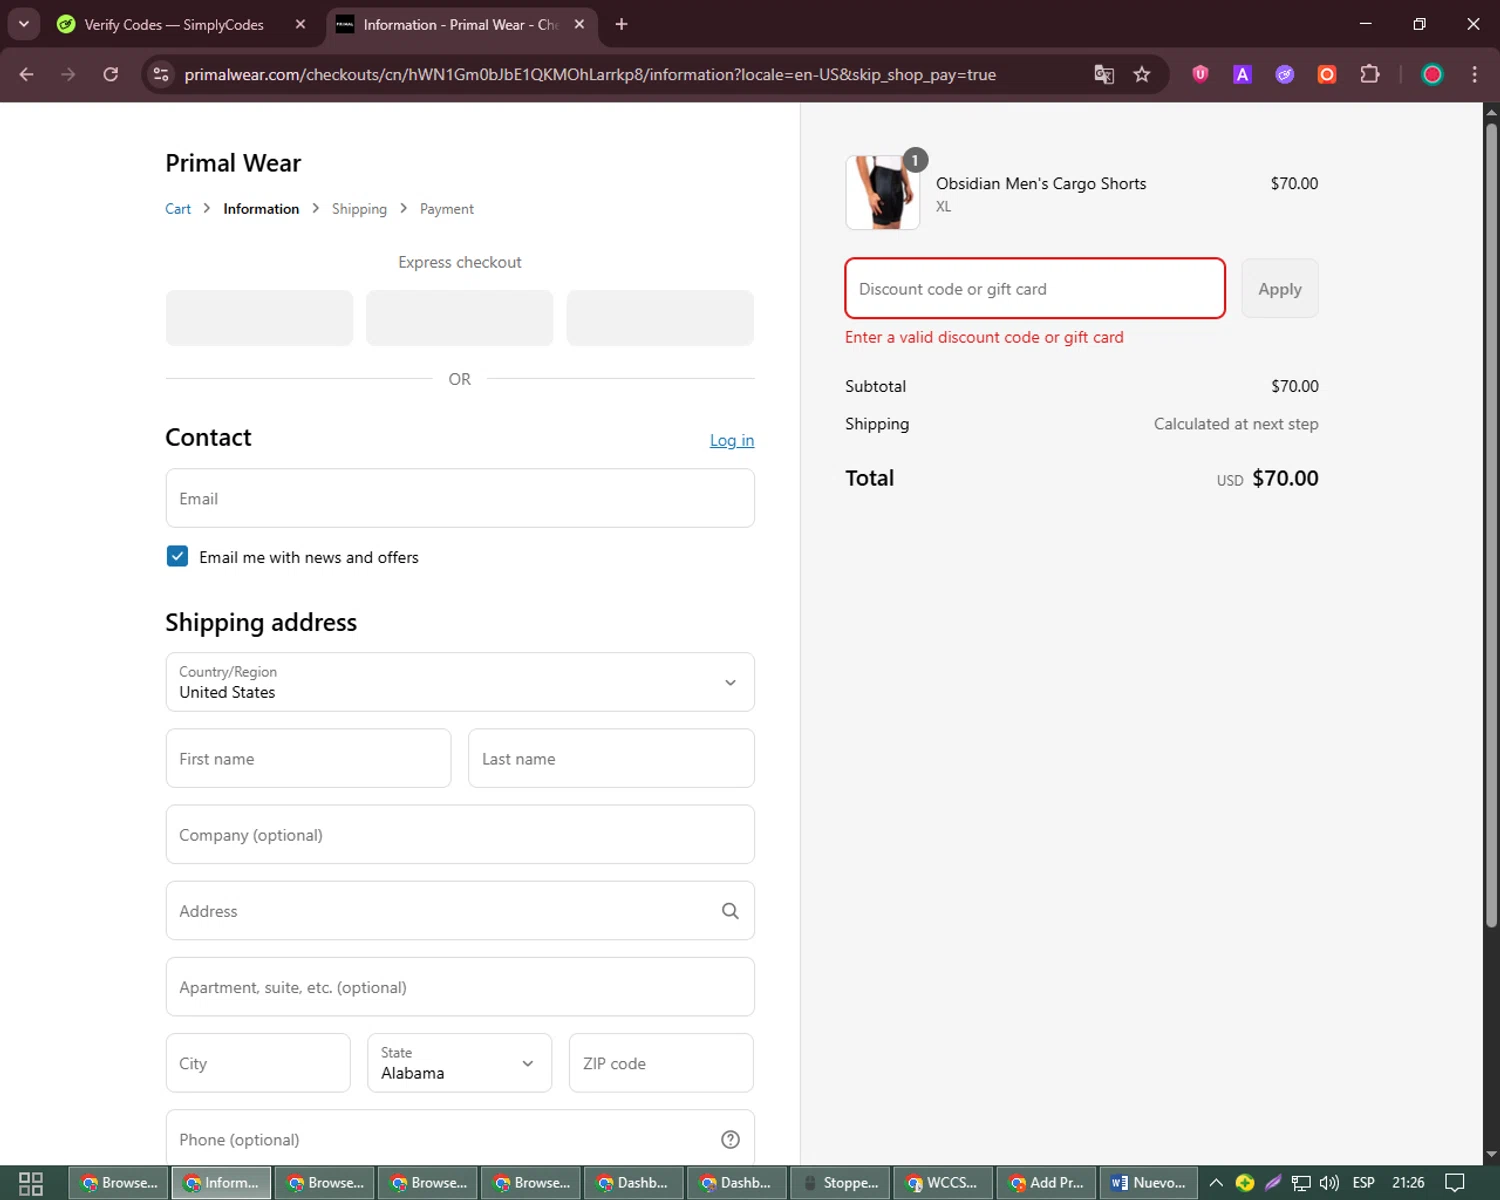Click the first Express checkout placeholder button
Viewport: 1500px width, 1200px height.
tap(259, 318)
